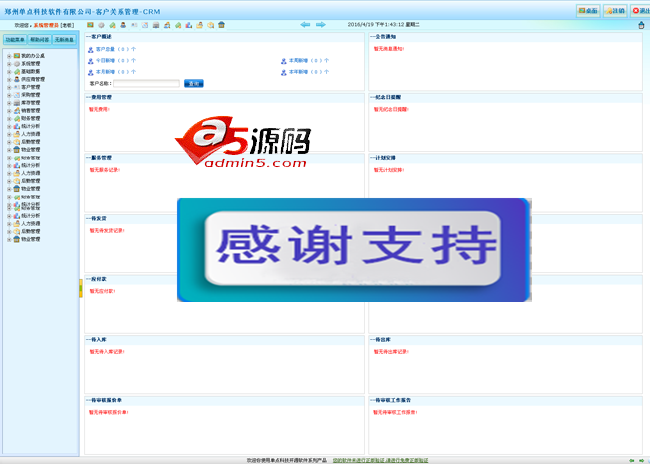Click the statistics chart toolbar icon
Screen dimensions: 650x464
(189, 25)
